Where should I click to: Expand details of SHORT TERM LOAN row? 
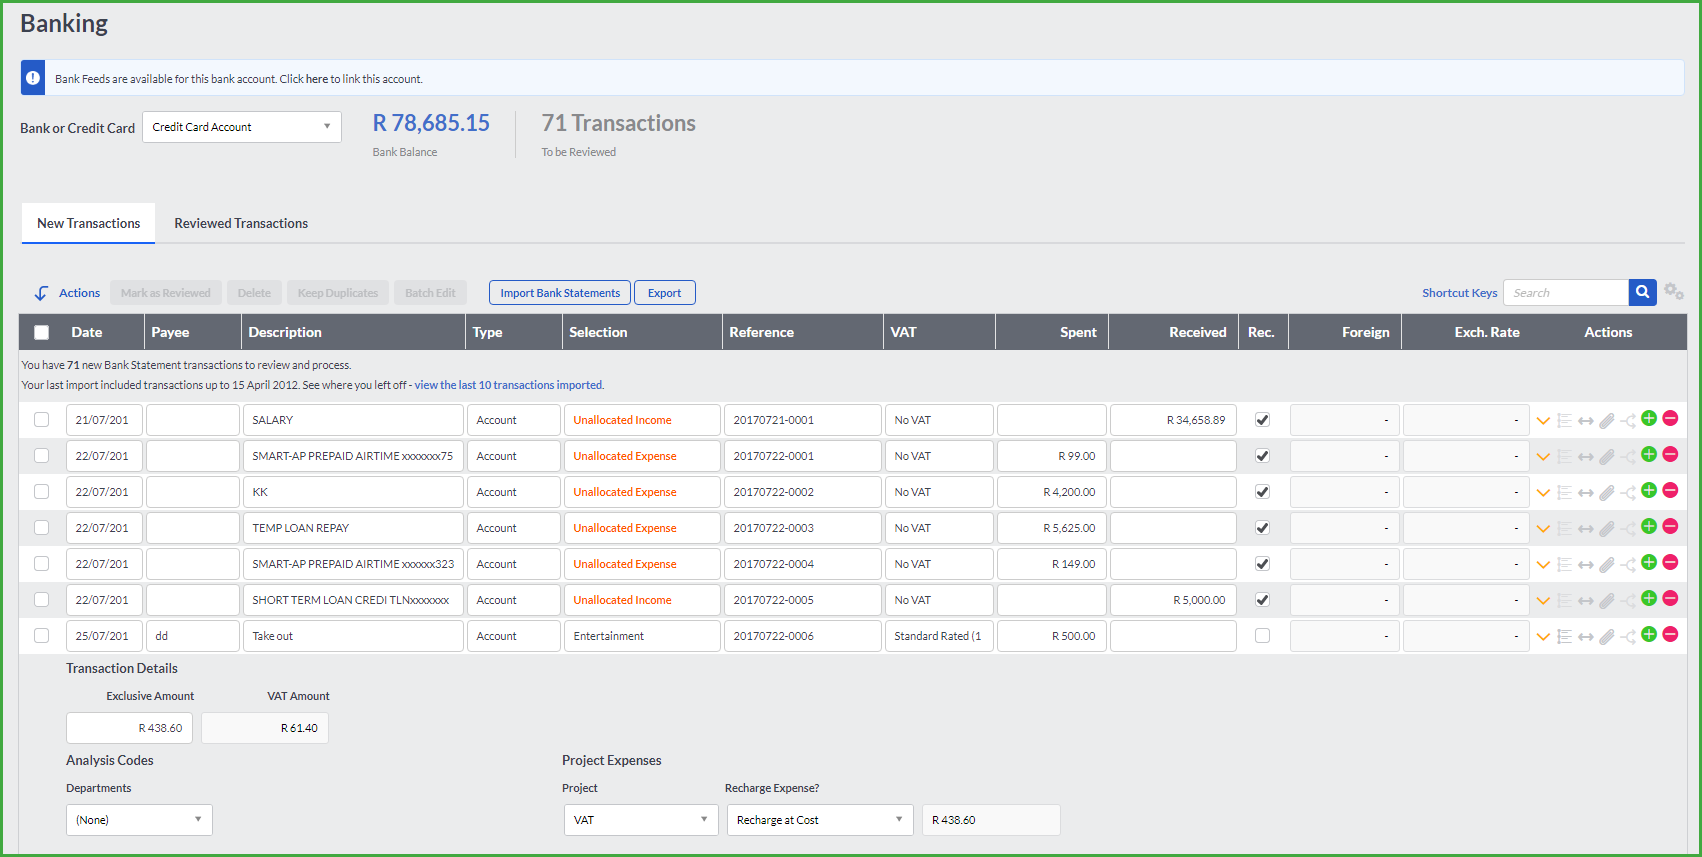coord(1543,601)
